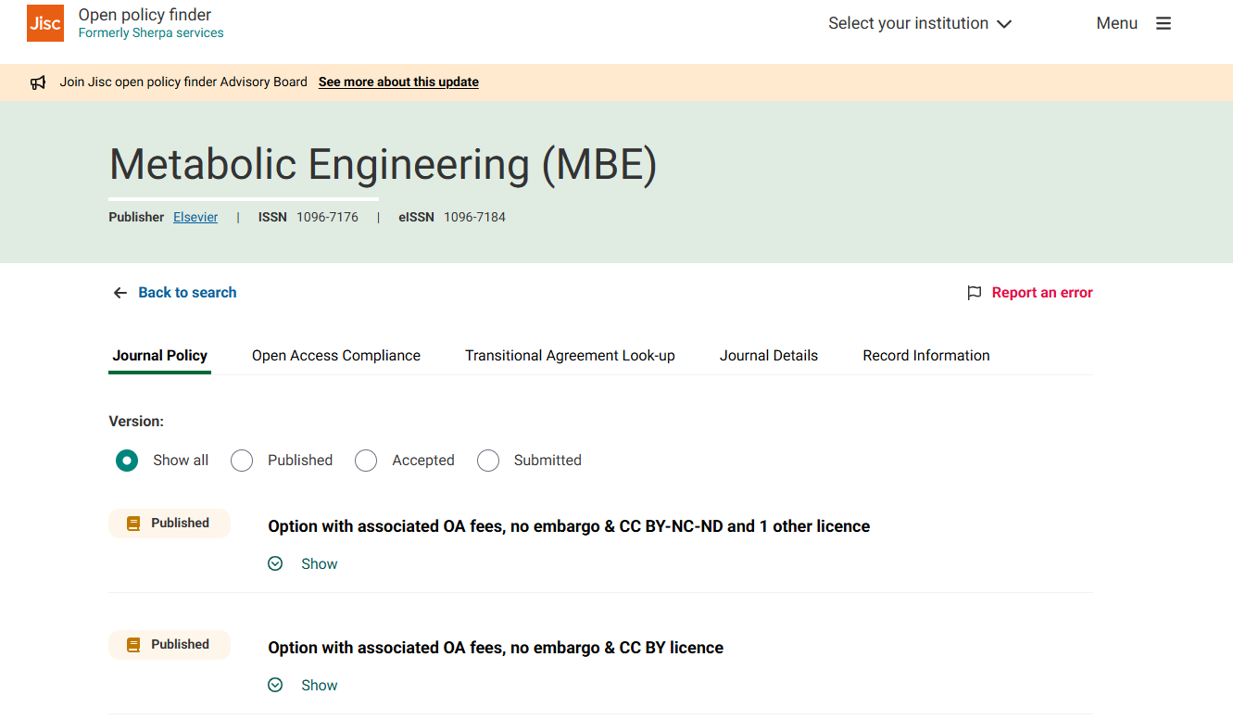Click the back arrow icon
This screenshot has height=720, width=1233.
tap(120, 293)
